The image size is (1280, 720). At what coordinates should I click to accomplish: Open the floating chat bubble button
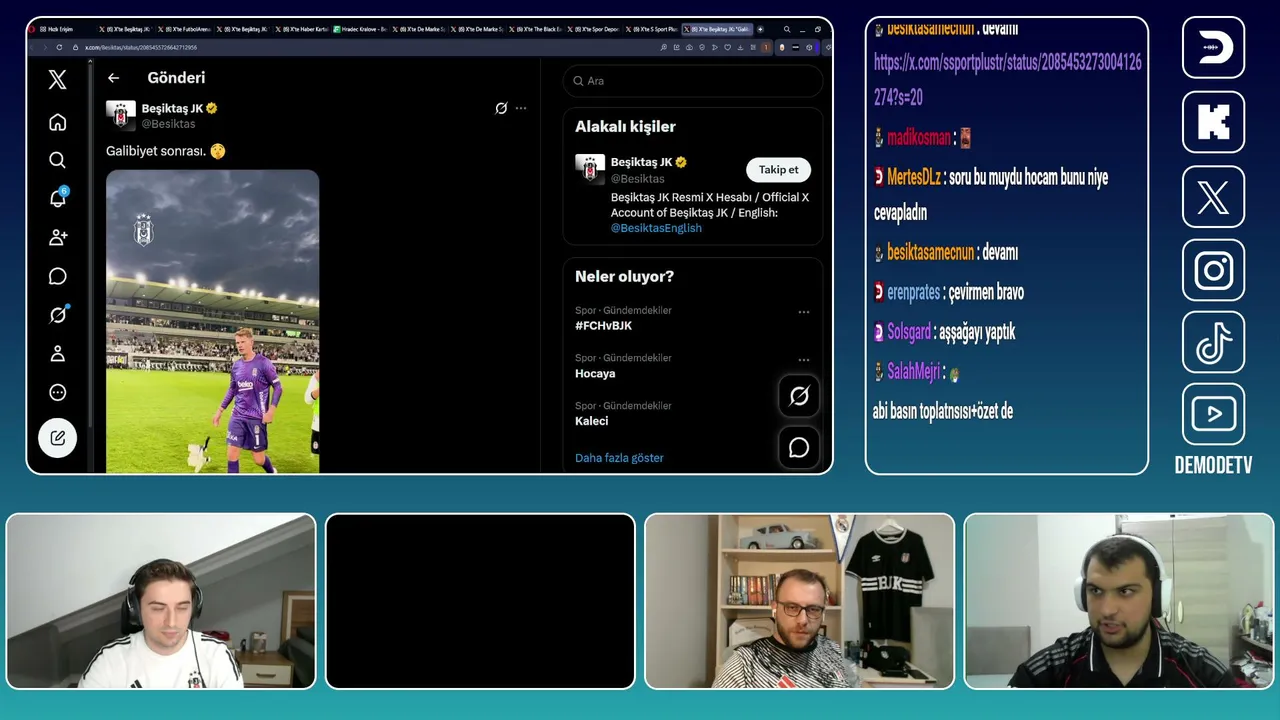point(799,447)
